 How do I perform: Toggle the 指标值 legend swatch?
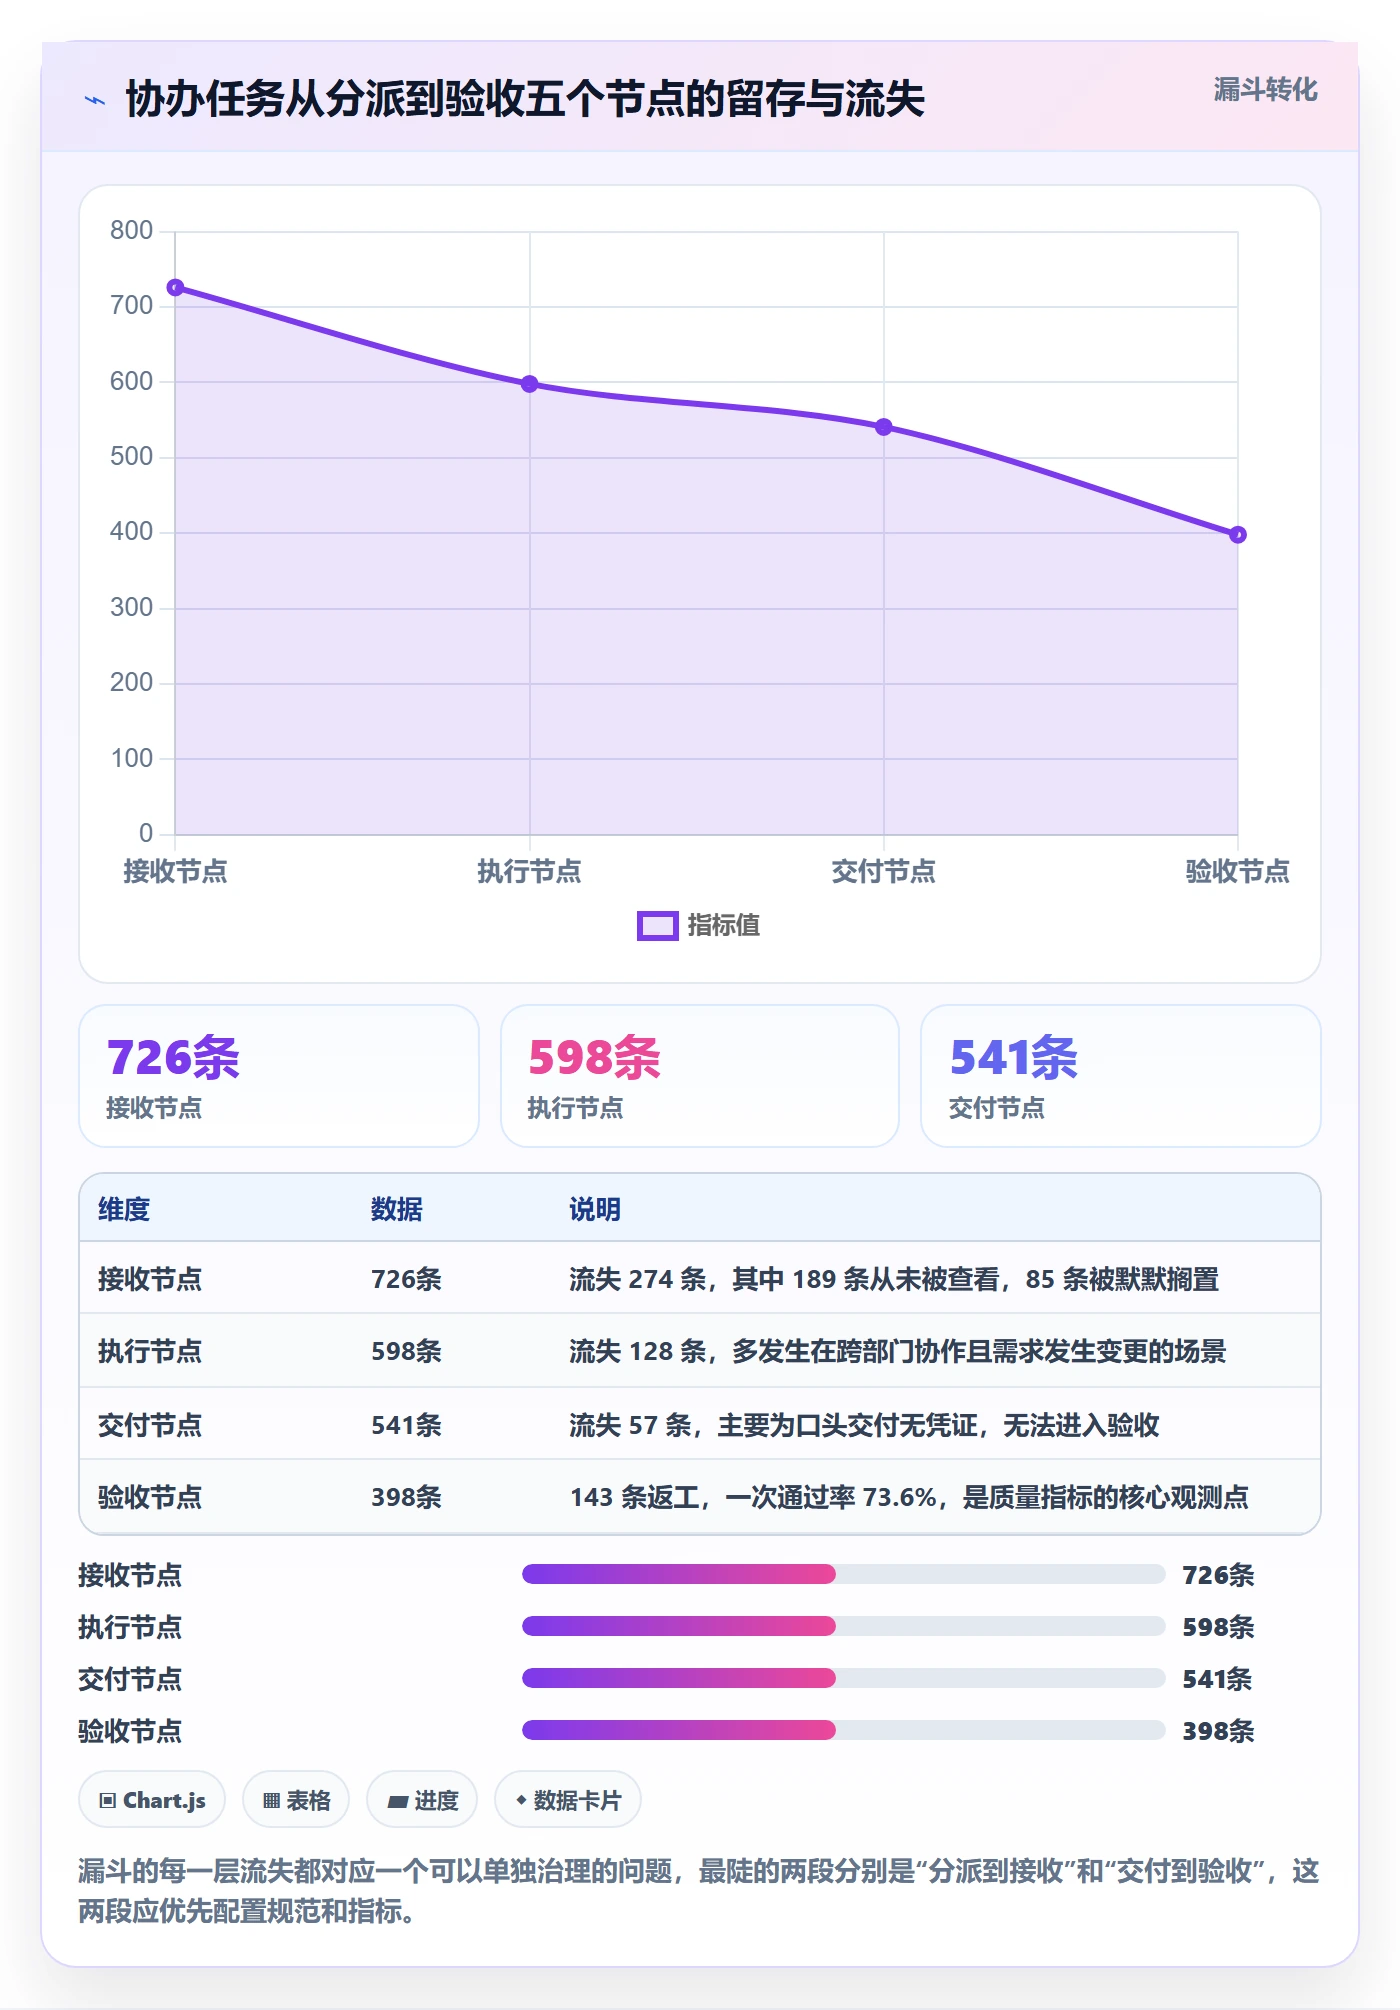click(x=658, y=926)
